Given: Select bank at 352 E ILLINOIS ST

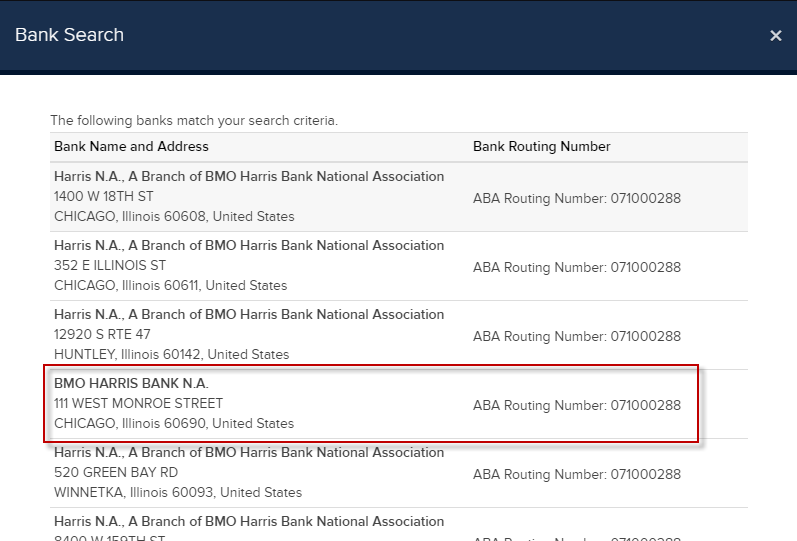Looking at the screenshot, I should pos(398,266).
